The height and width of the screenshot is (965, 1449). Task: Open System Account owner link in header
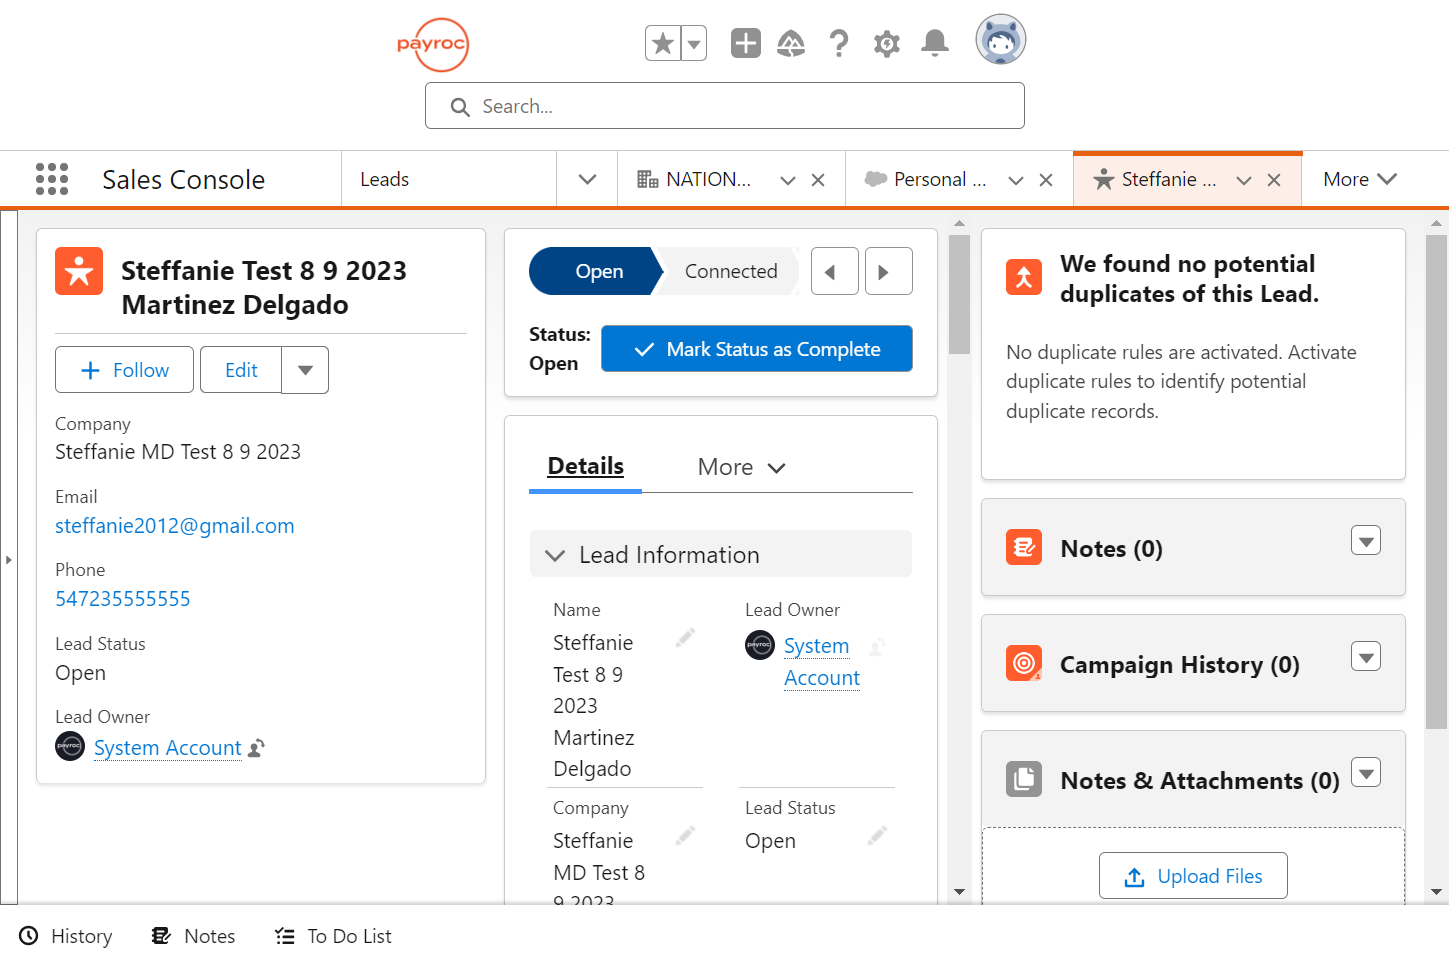[x=168, y=748]
